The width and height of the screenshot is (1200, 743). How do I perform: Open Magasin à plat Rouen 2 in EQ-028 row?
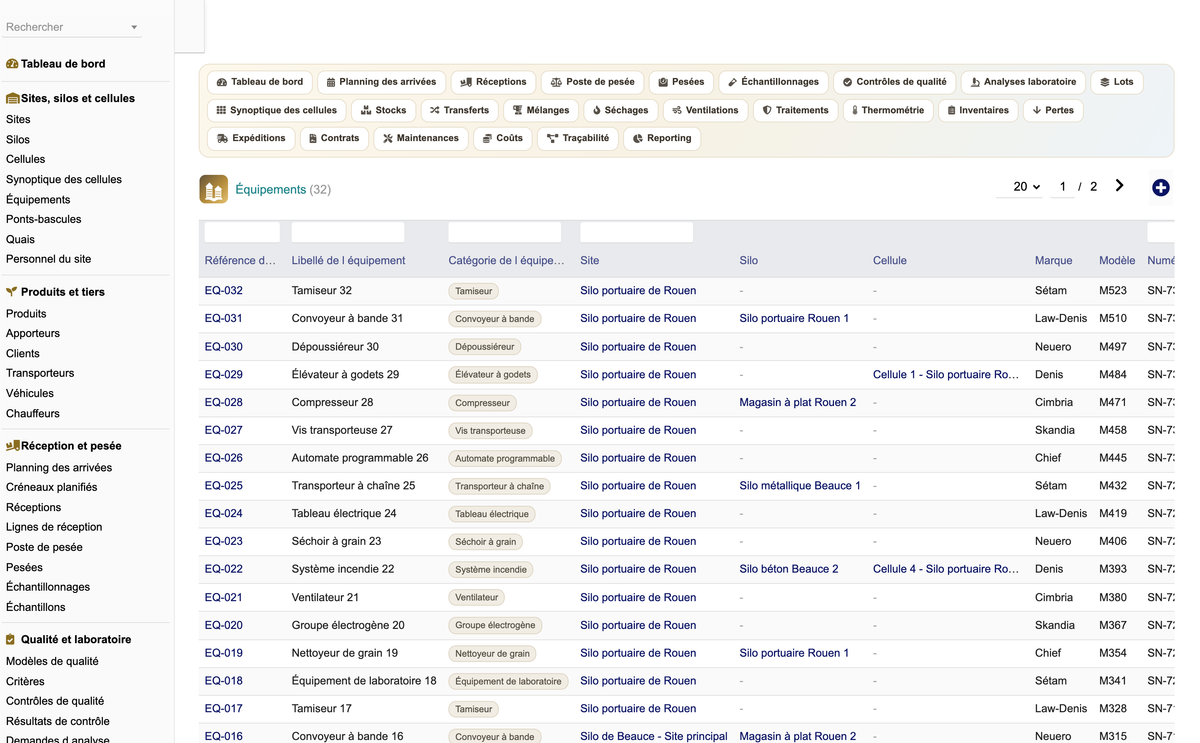click(798, 402)
